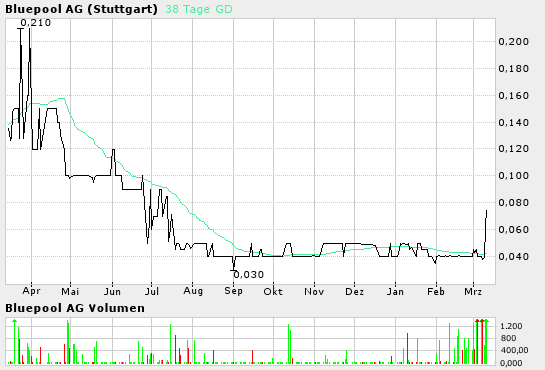Select the Jul month axis label
The width and height of the screenshot is (545, 370).
click(x=152, y=291)
